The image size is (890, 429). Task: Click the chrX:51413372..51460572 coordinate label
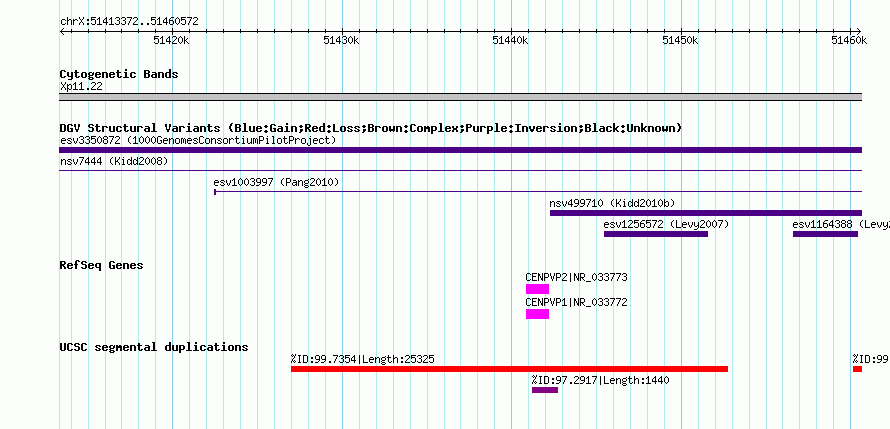(x=129, y=22)
